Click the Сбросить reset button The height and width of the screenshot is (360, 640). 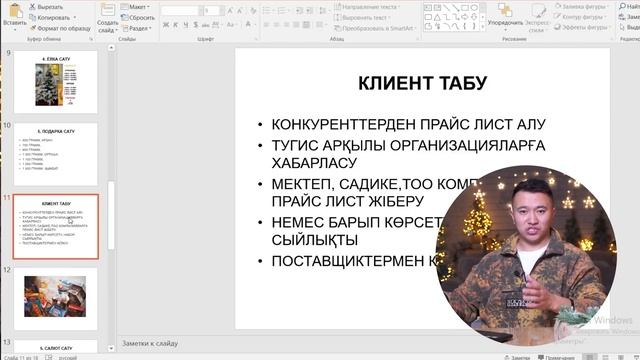[138, 18]
